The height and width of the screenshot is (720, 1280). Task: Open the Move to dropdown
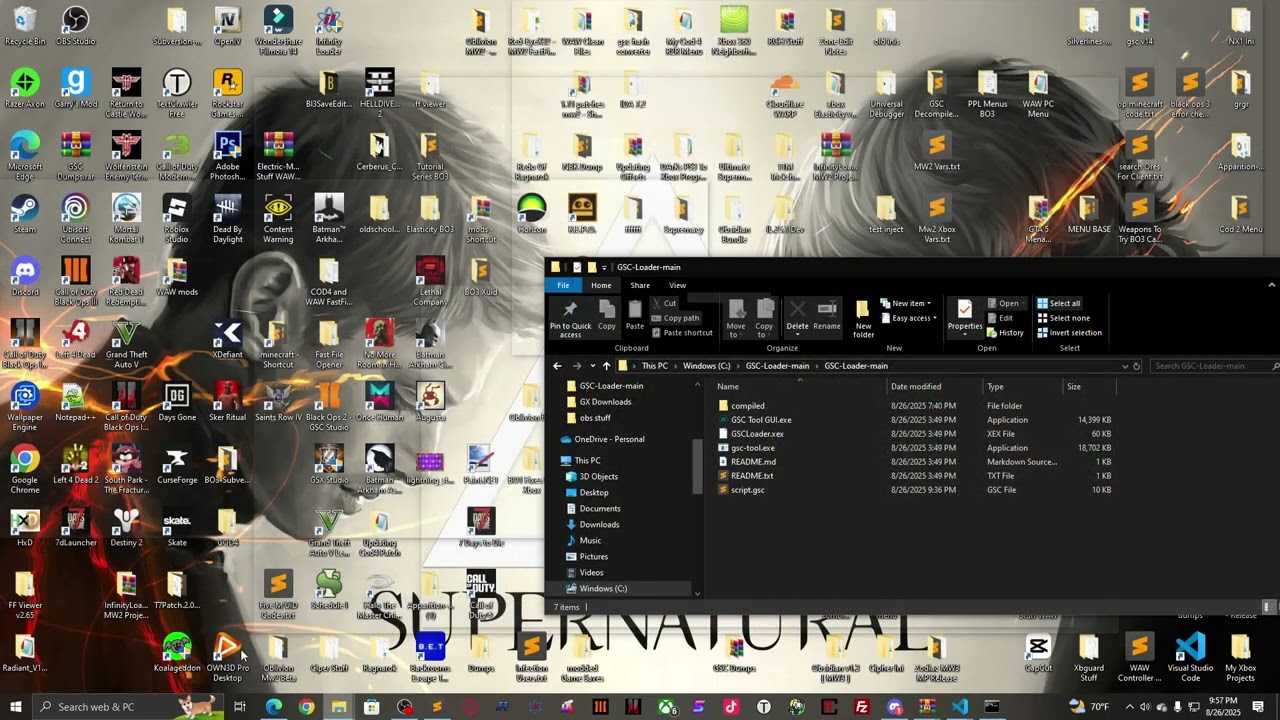click(x=737, y=319)
